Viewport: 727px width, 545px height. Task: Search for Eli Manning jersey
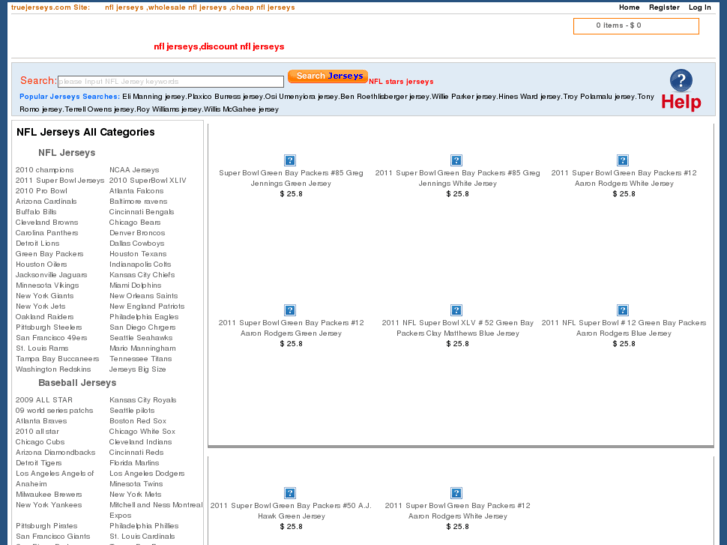154,96
